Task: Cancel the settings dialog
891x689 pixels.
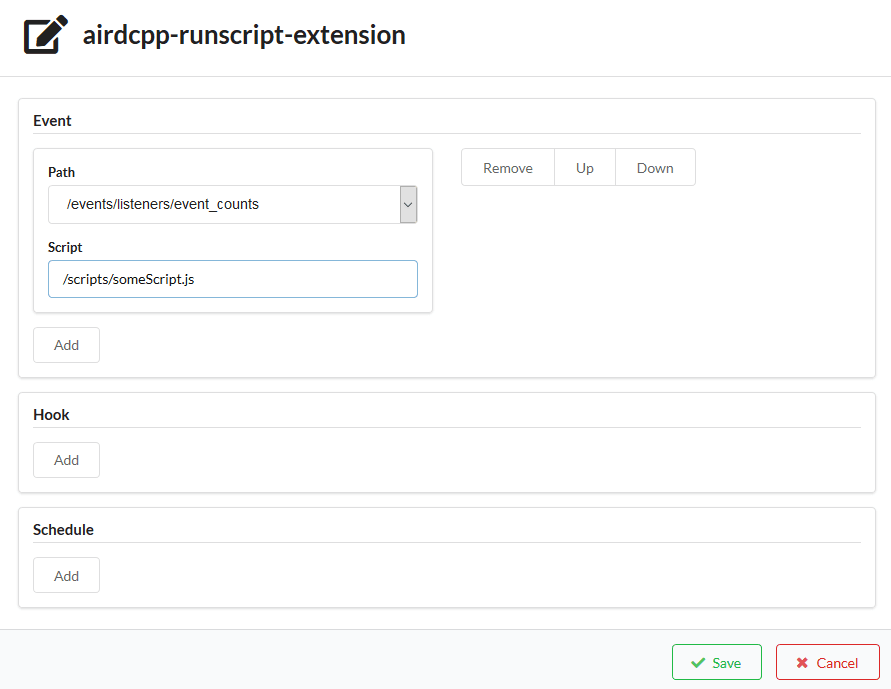Action: tap(827, 662)
